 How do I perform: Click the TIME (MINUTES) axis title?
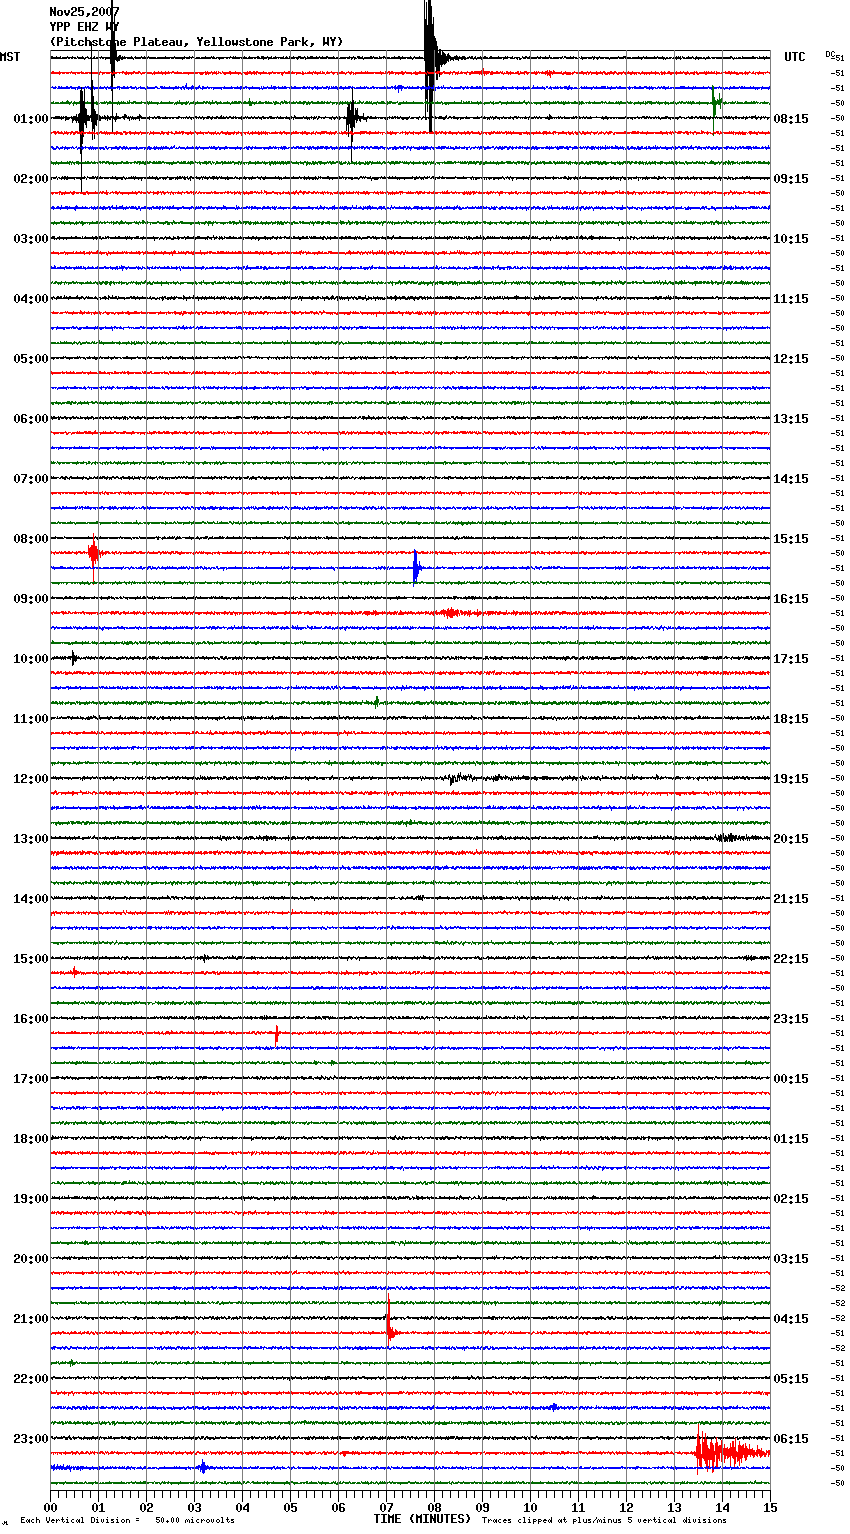[422, 1519]
